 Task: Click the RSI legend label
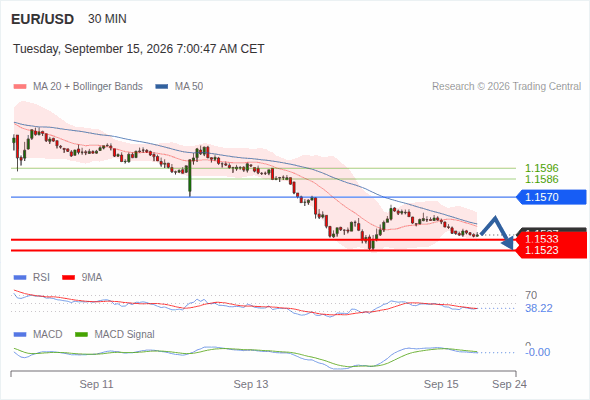click(41, 278)
